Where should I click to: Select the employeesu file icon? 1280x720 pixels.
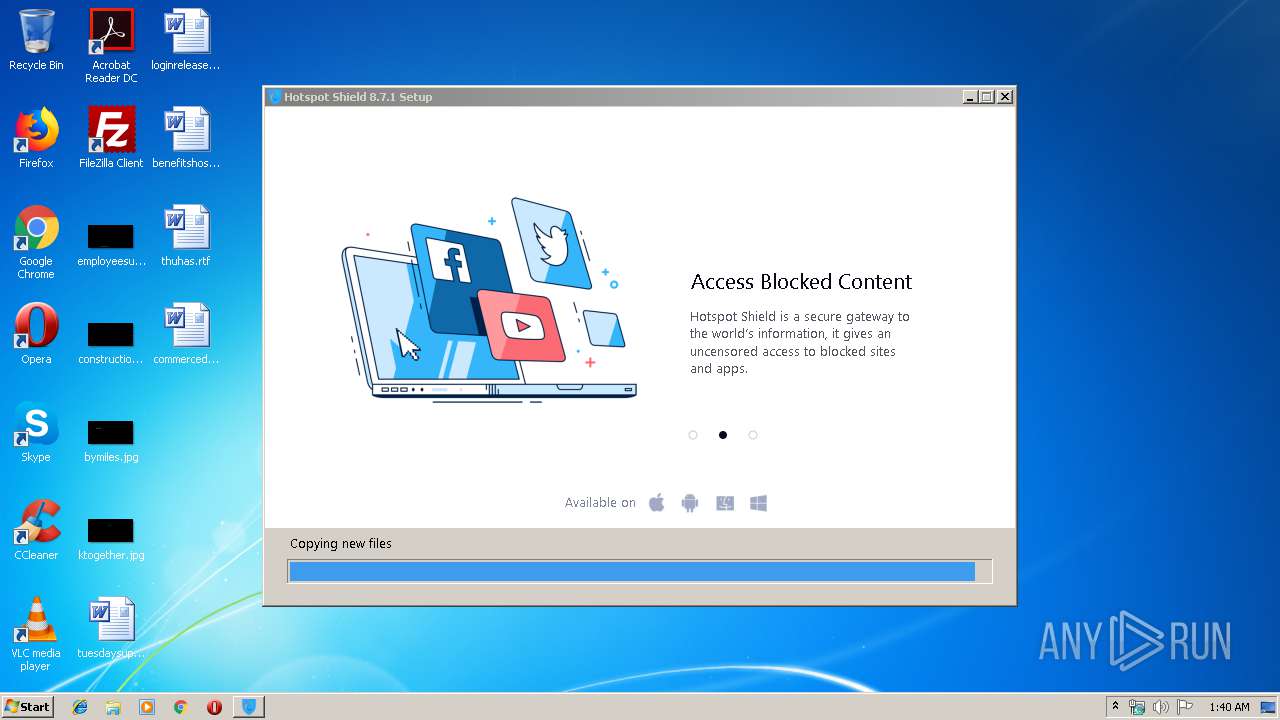(x=111, y=245)
